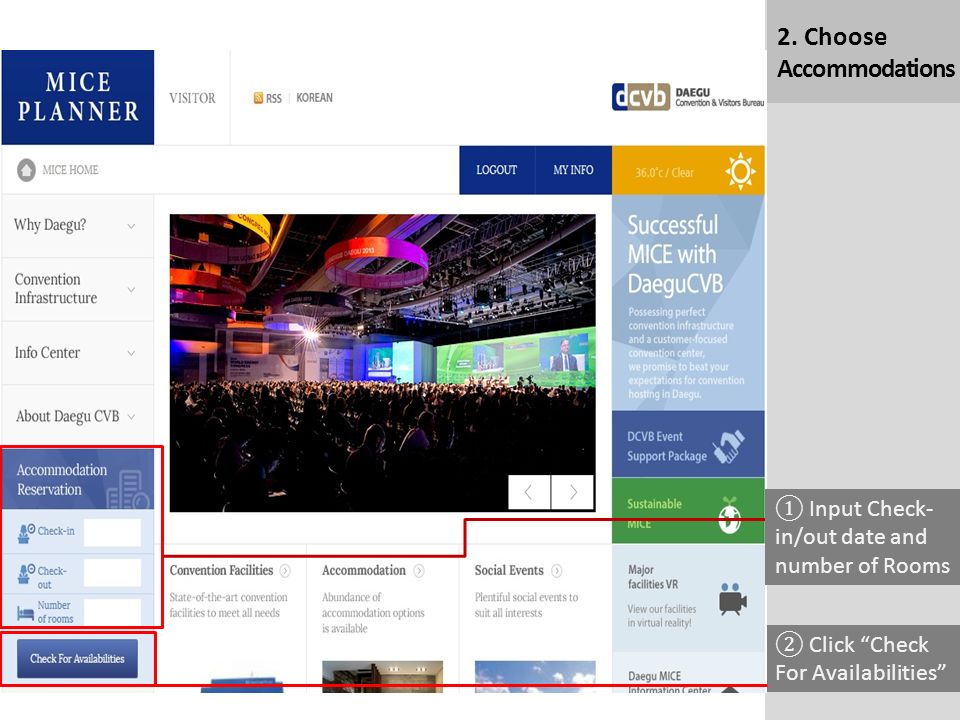Click the handshake icon on DCVB Event Support Package

coord(729,446)
